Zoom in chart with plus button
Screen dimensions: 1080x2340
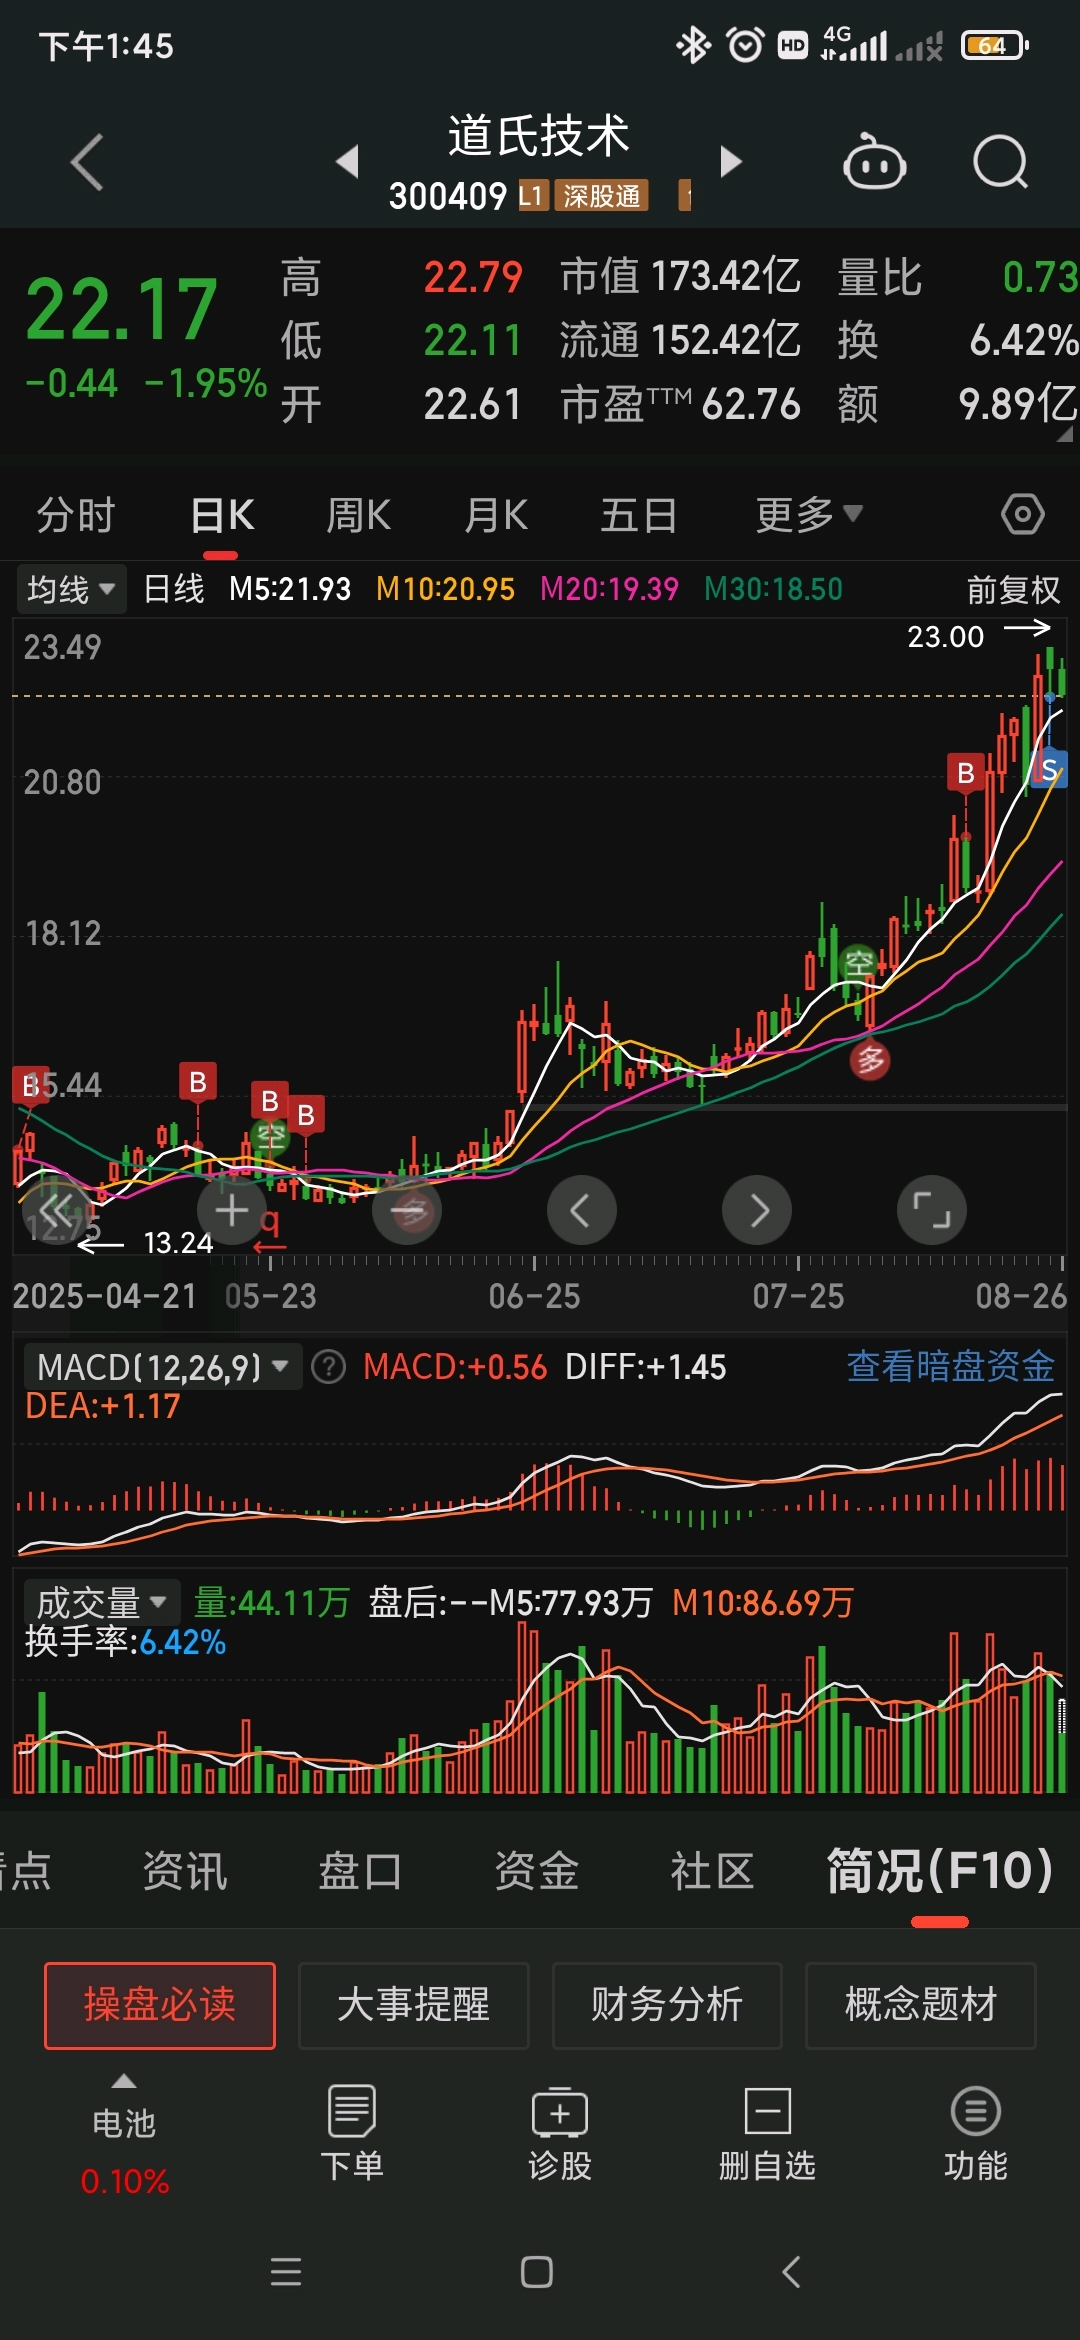point(232,1210)
